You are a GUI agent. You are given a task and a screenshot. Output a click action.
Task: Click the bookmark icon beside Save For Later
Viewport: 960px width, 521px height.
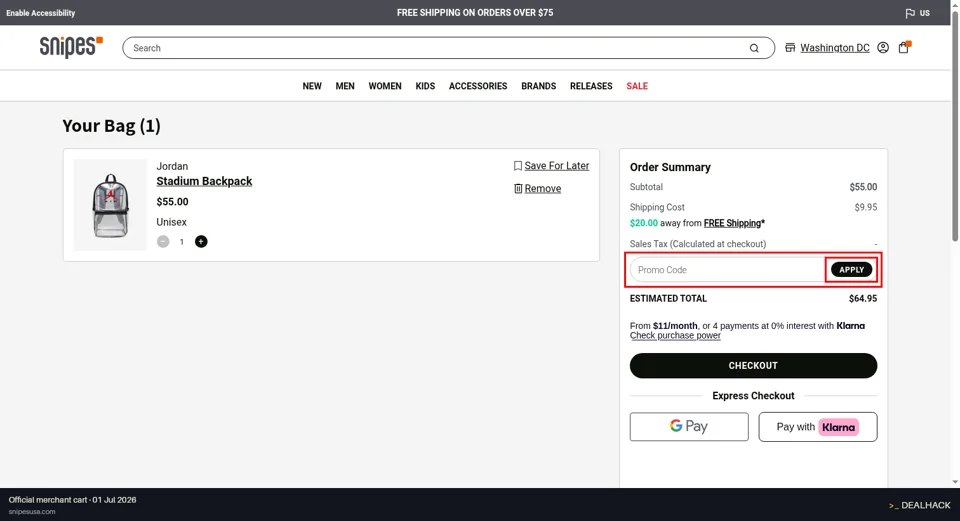point(518,166)
